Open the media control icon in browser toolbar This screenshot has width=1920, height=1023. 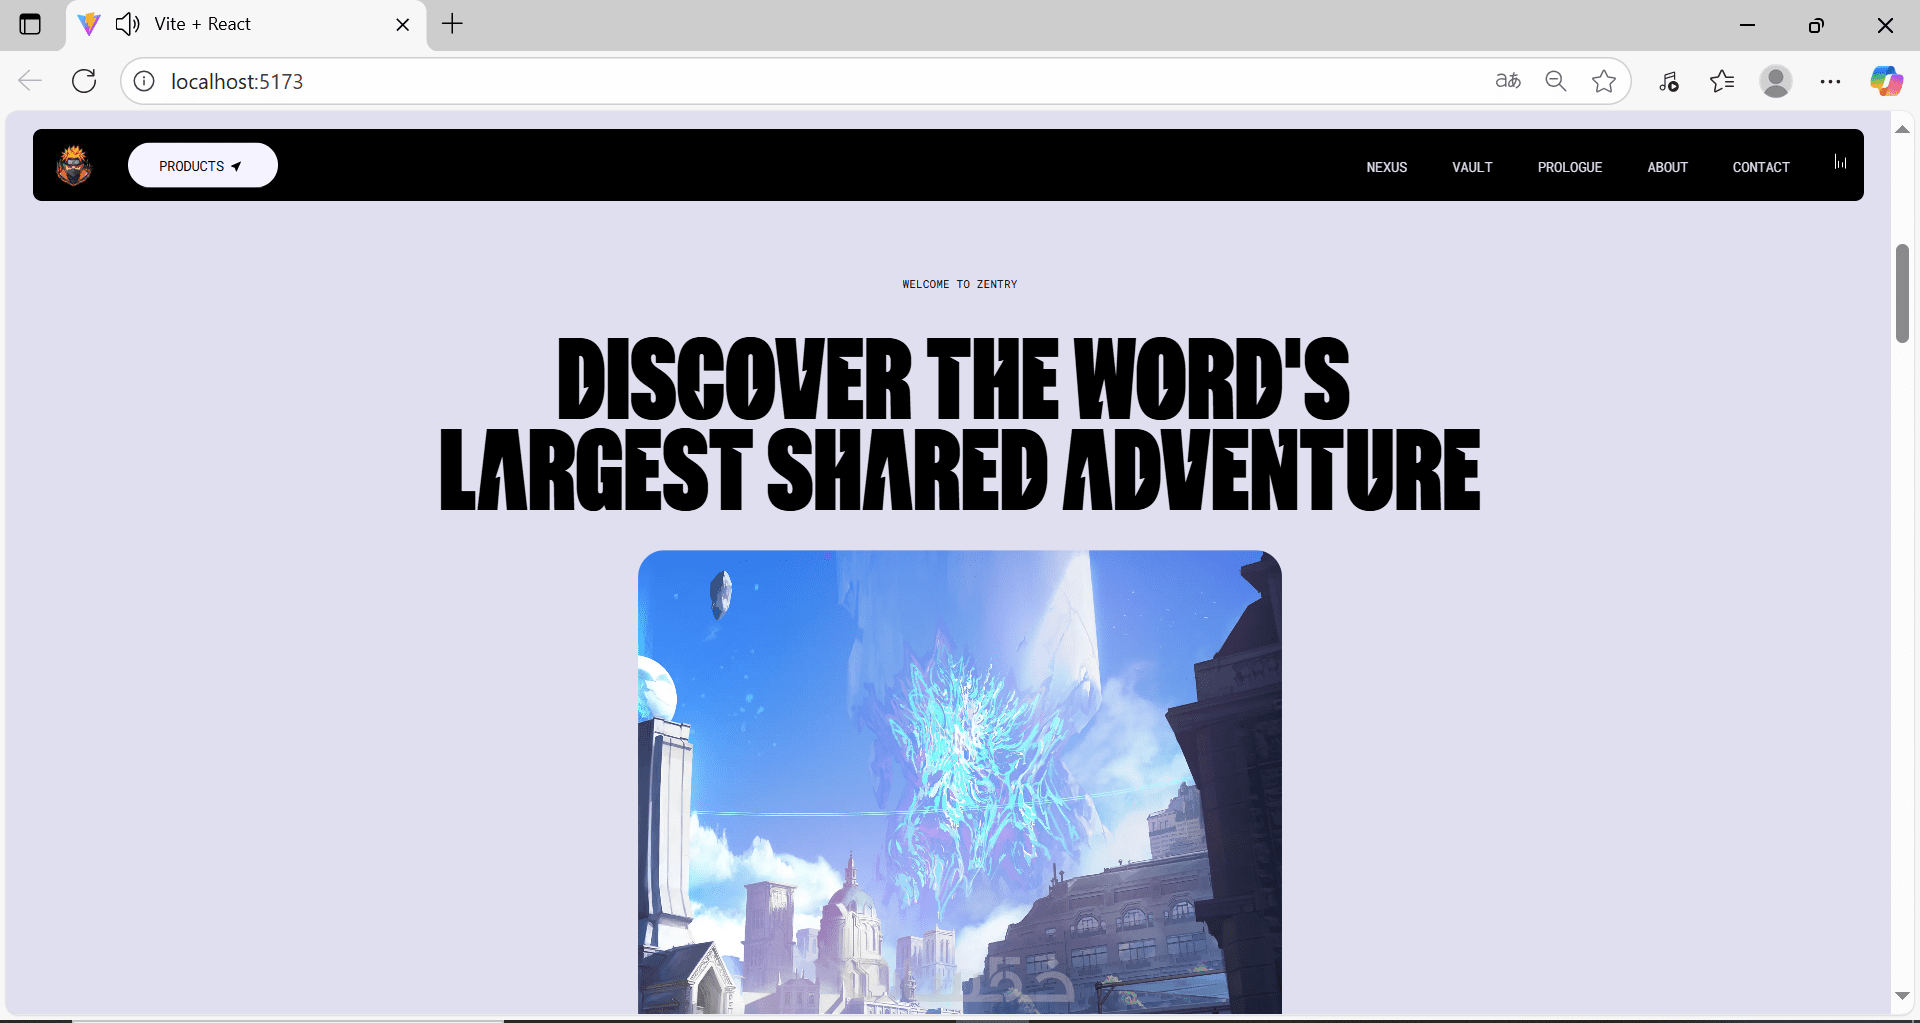pyautogui.click(x=1668, y=81)
